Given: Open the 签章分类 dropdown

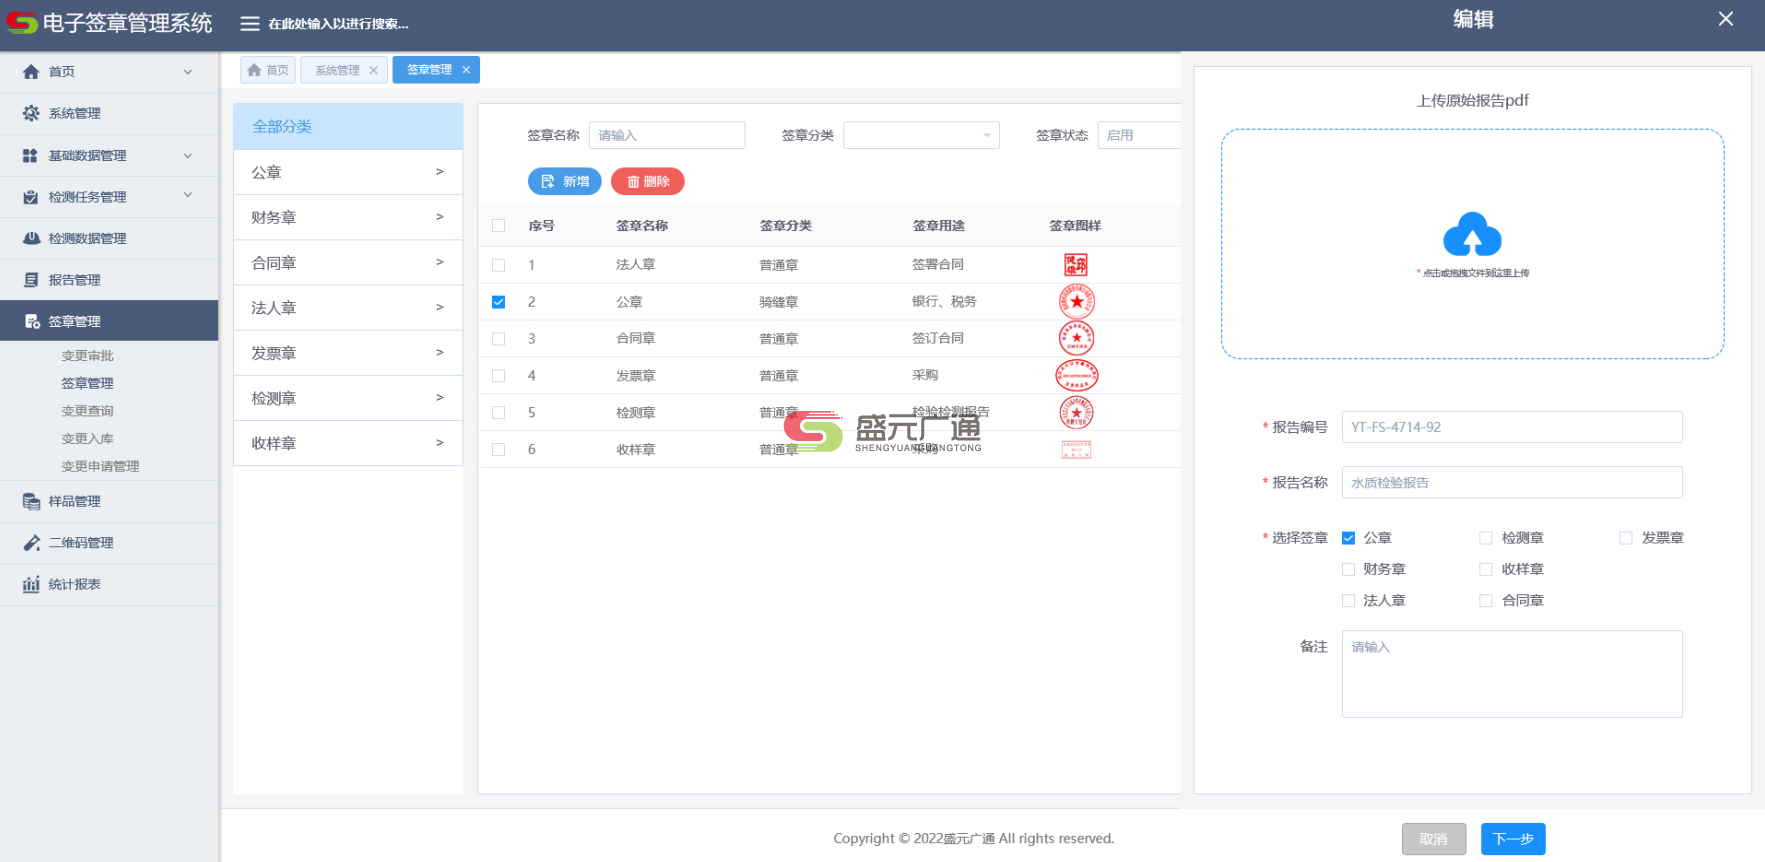Looking at the screenshot, I should (921, 136).
